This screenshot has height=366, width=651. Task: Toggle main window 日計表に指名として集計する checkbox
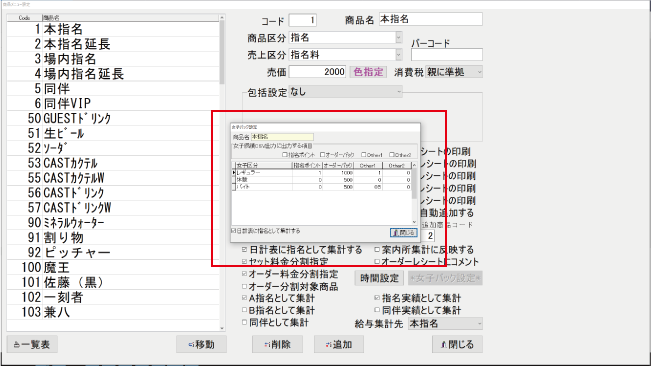(245, 250)
